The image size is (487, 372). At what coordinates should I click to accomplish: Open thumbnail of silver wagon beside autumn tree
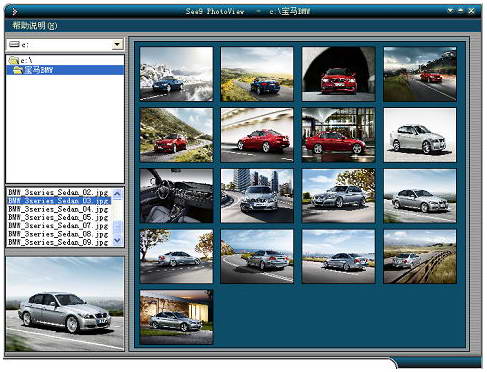(x=339, y=196)
